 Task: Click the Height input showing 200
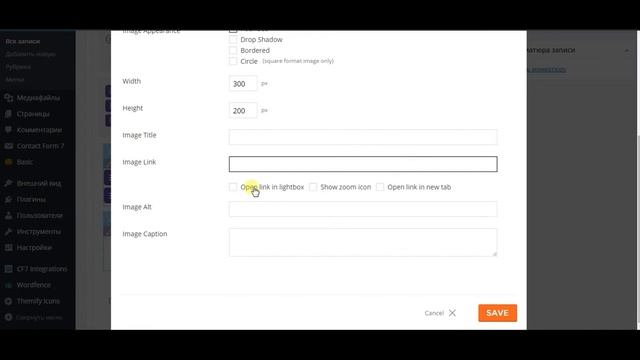point(243,111)
